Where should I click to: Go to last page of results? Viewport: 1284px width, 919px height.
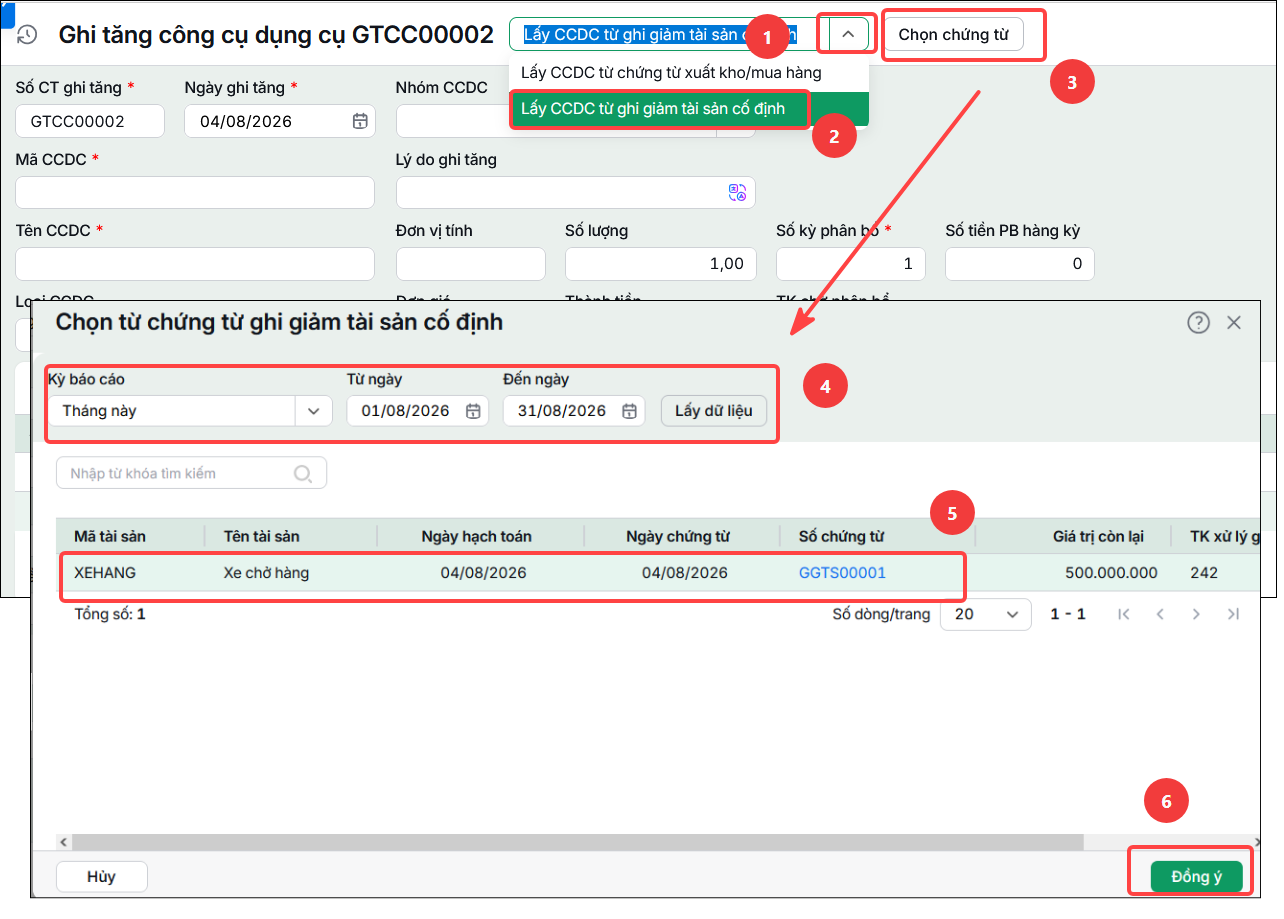click(1233, 614)
